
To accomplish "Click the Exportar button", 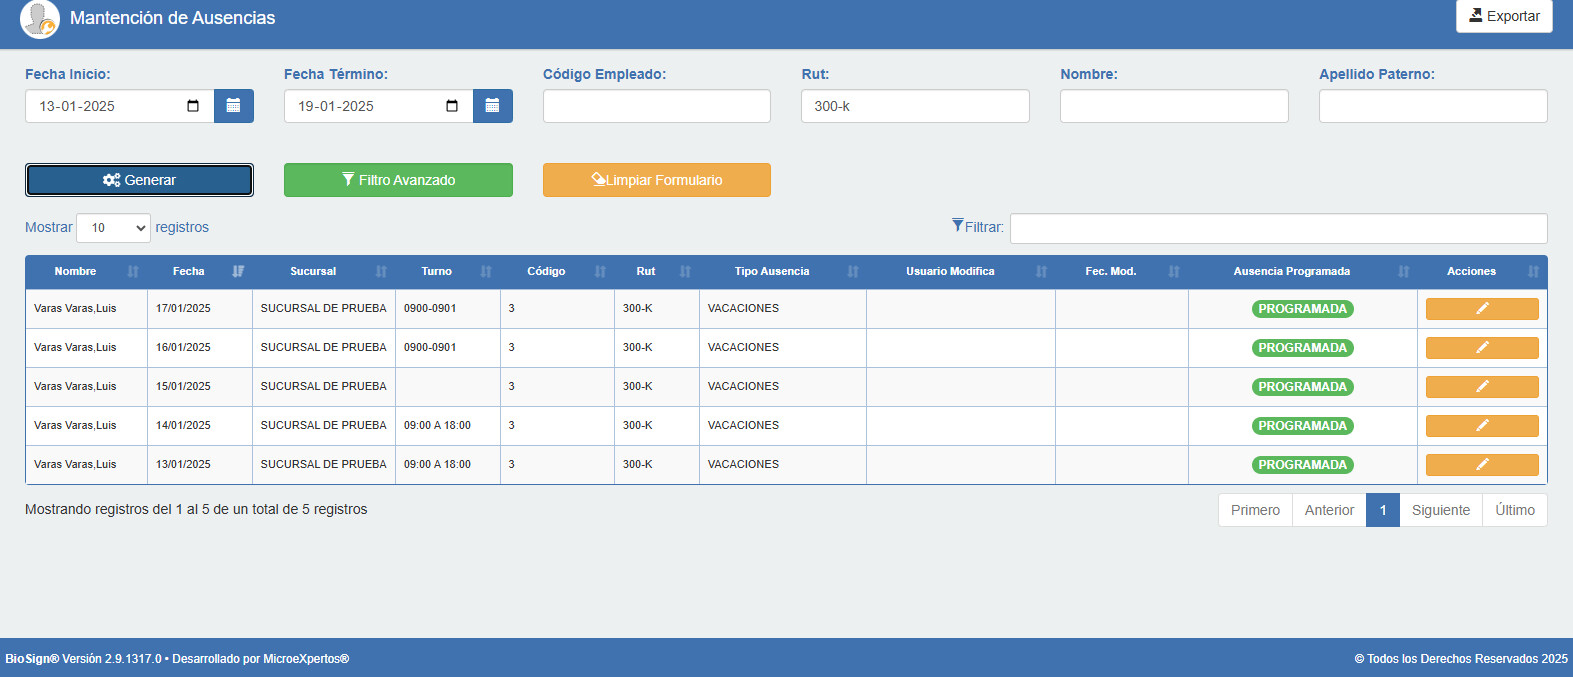I will [x=1504, y=16].
